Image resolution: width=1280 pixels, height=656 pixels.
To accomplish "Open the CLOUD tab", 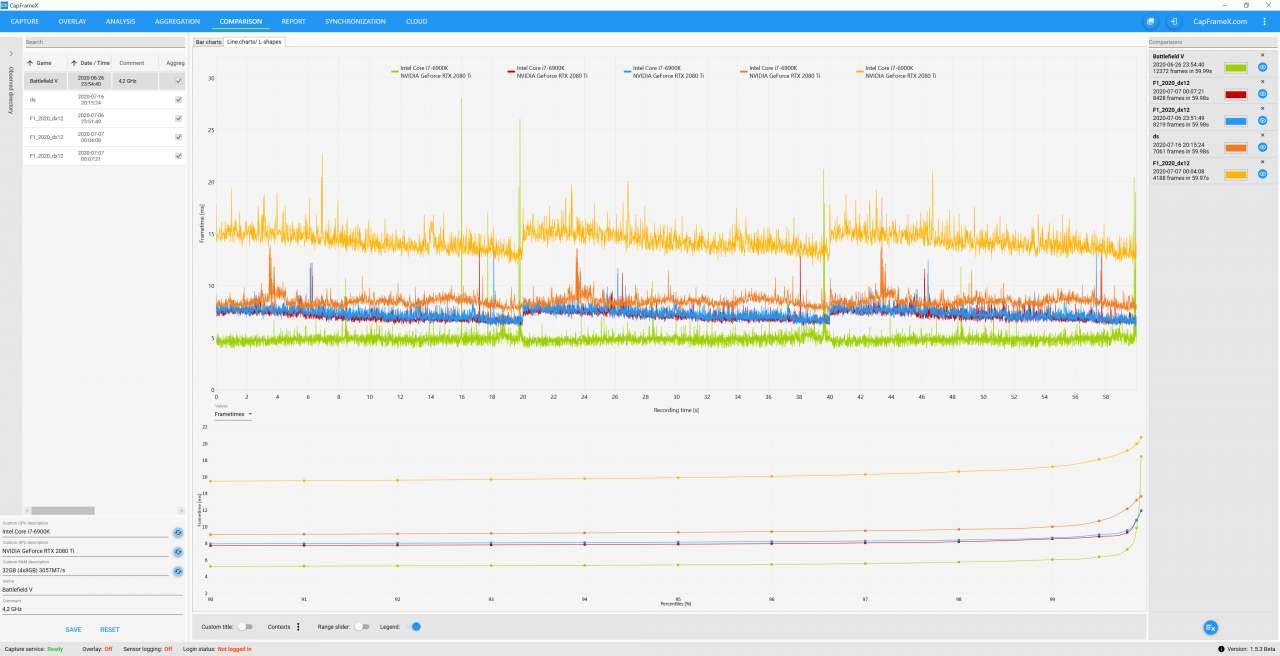I will click(x=416, y=21).
